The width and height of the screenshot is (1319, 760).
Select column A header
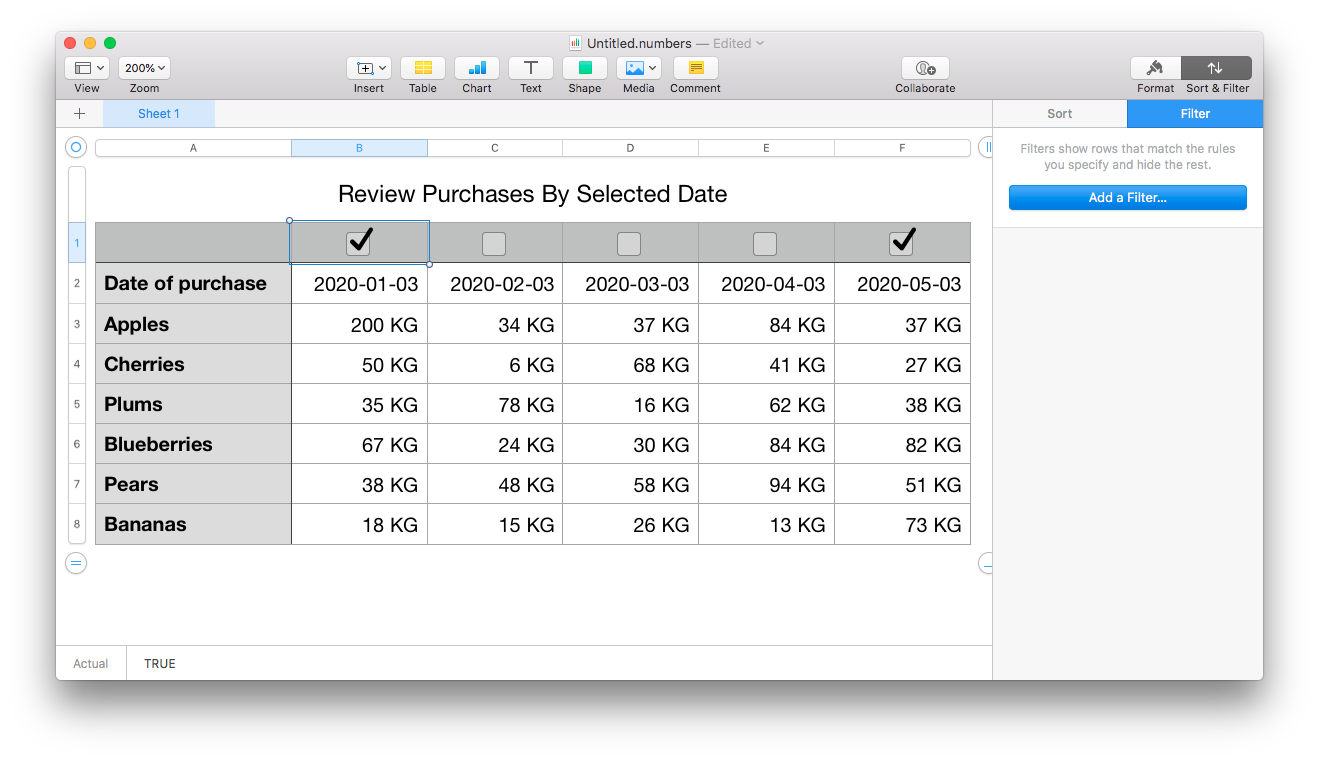coord(194,148)
